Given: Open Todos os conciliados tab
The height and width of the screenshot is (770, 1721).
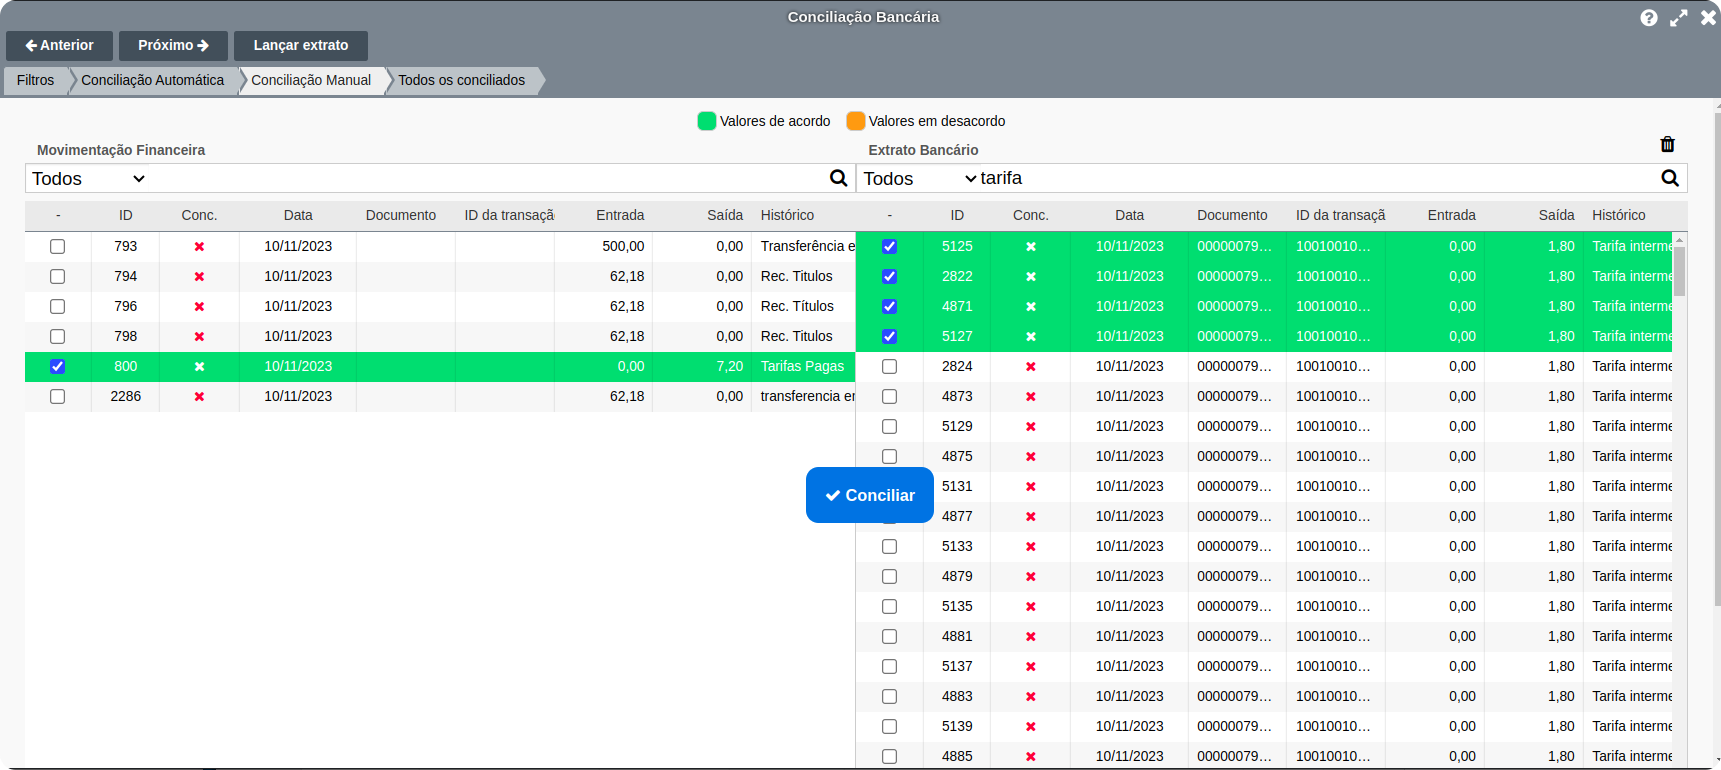Looking at the screenshot, I should 462,80.
